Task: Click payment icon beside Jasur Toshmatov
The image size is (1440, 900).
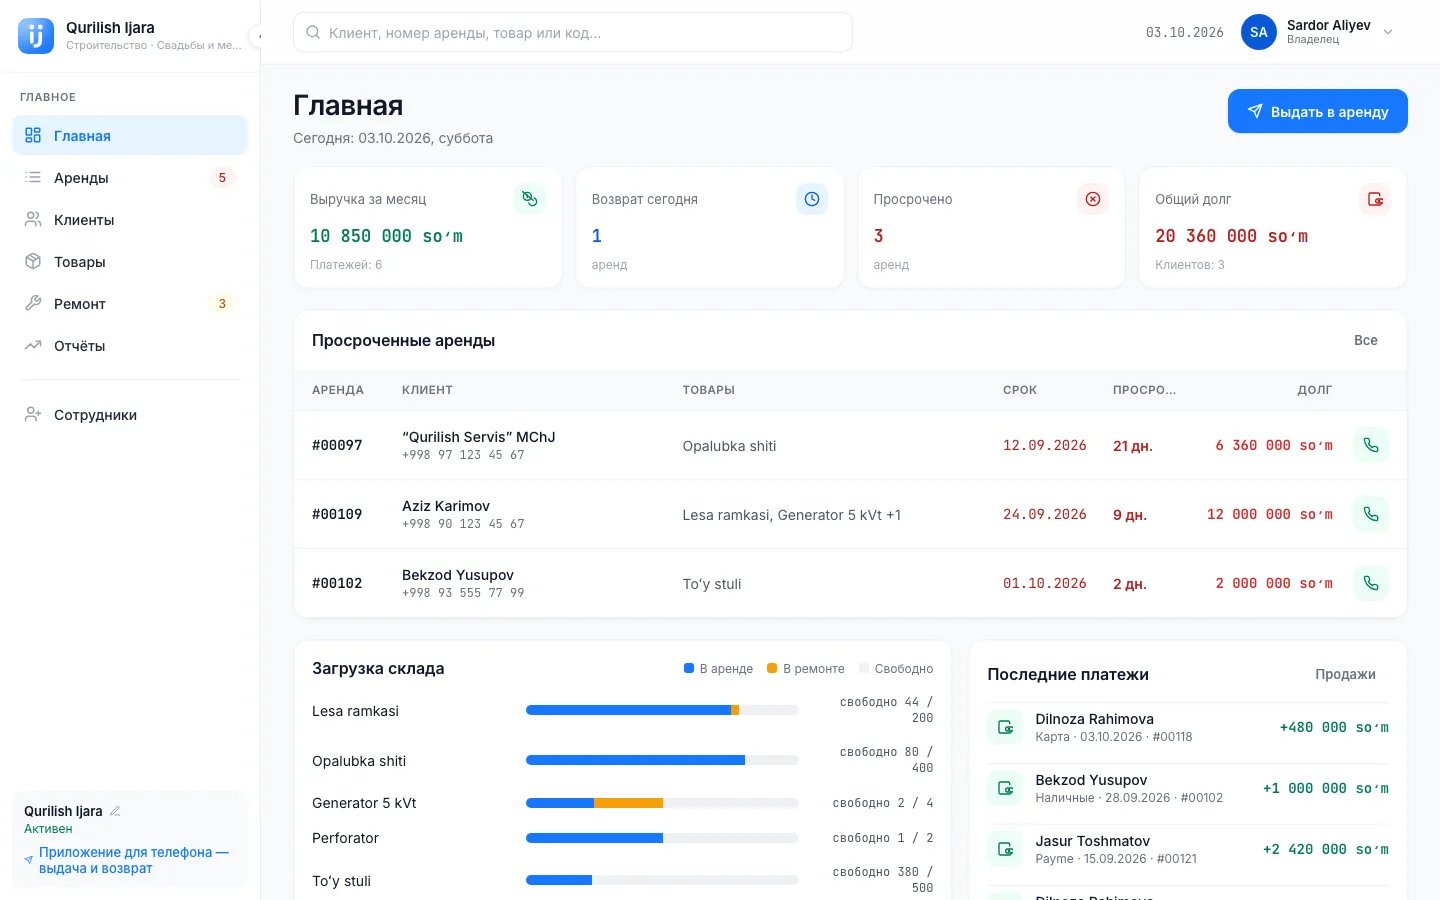Action: point(1005,849)
